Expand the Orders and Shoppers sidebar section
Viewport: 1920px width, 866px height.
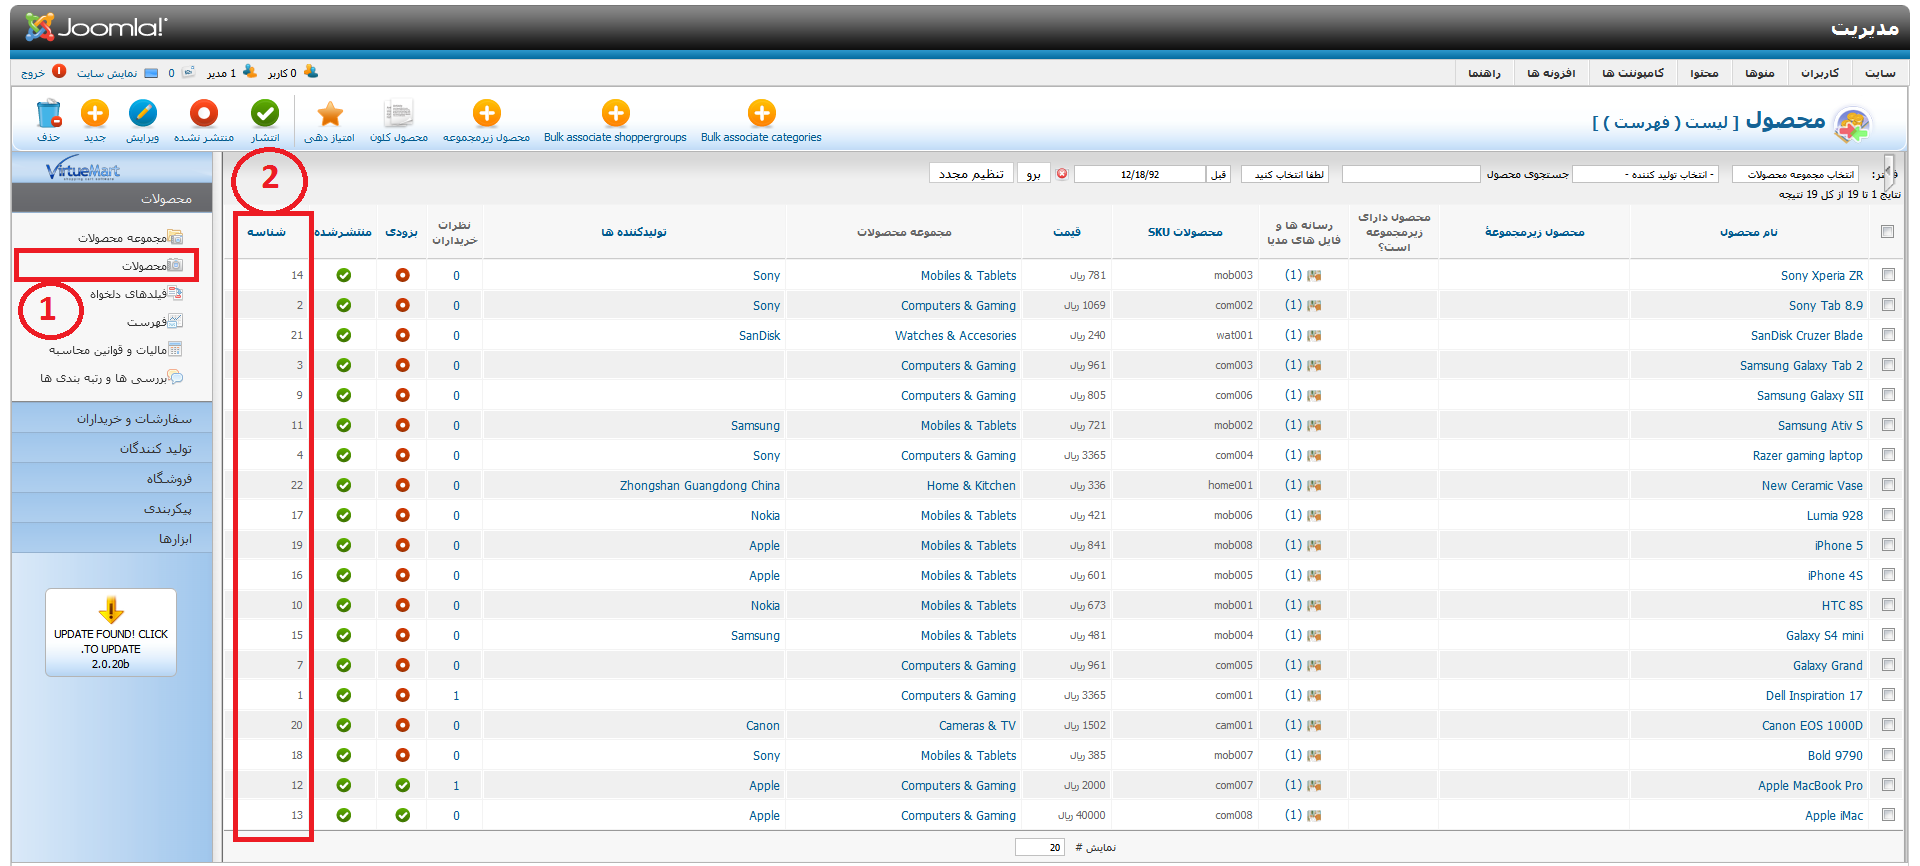[x=112, y=419]
